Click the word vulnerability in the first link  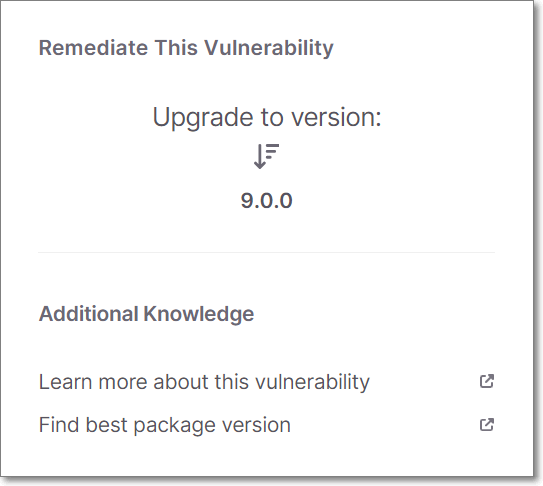pos(312,382)
